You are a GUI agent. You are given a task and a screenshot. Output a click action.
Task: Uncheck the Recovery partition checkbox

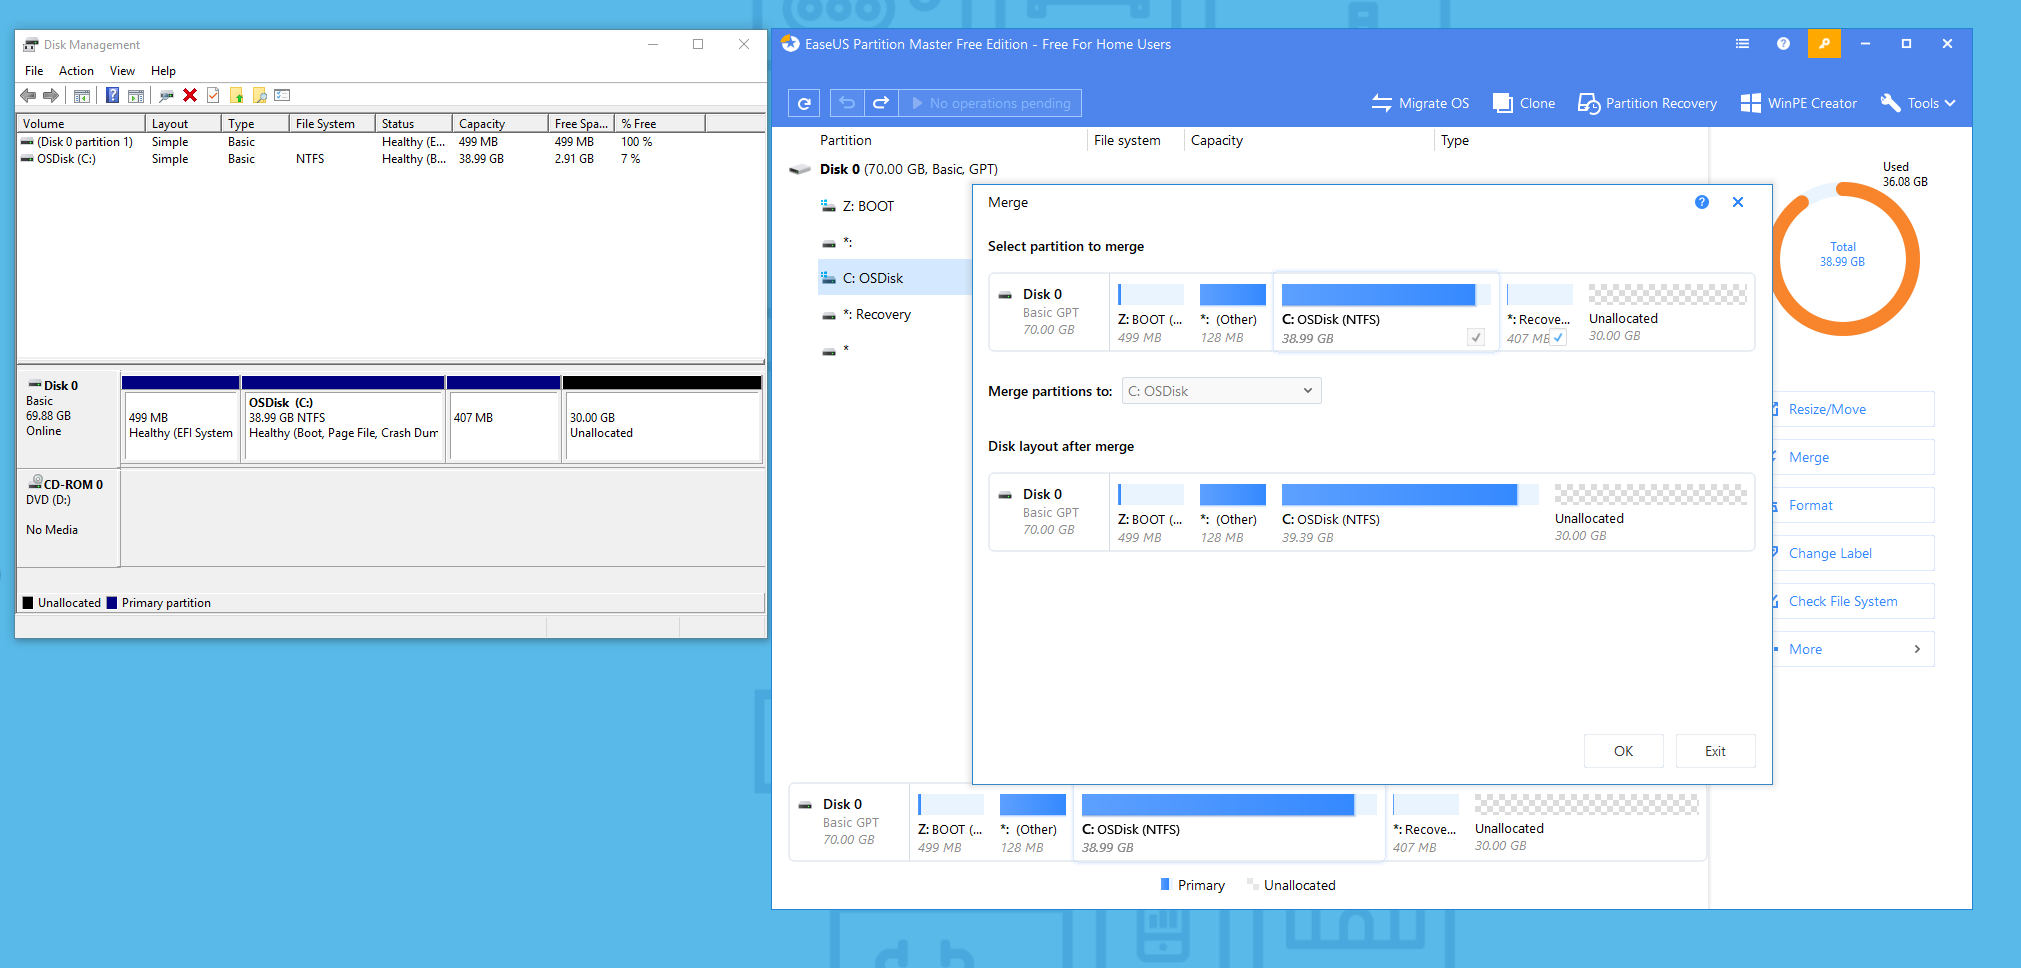pos(1558,337)
